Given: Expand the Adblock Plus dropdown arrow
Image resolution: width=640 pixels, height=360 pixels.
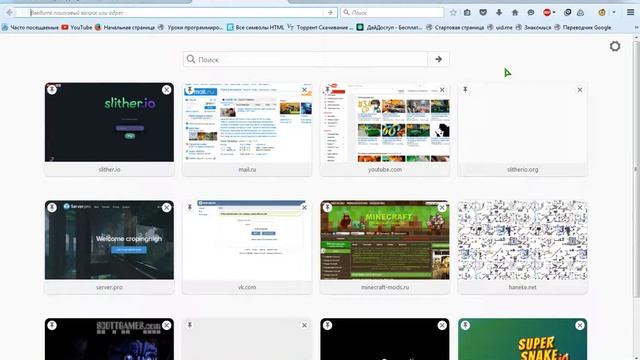Looking at the screenshot, I should click(554, 13).
